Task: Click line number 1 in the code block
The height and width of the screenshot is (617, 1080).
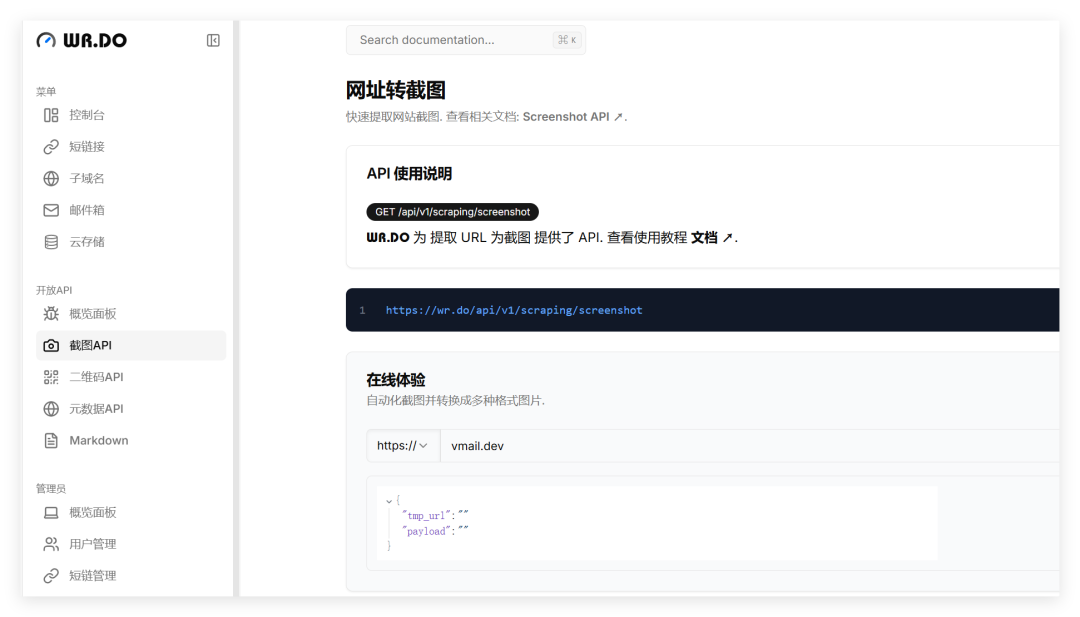Action: (x=362, y=311)
